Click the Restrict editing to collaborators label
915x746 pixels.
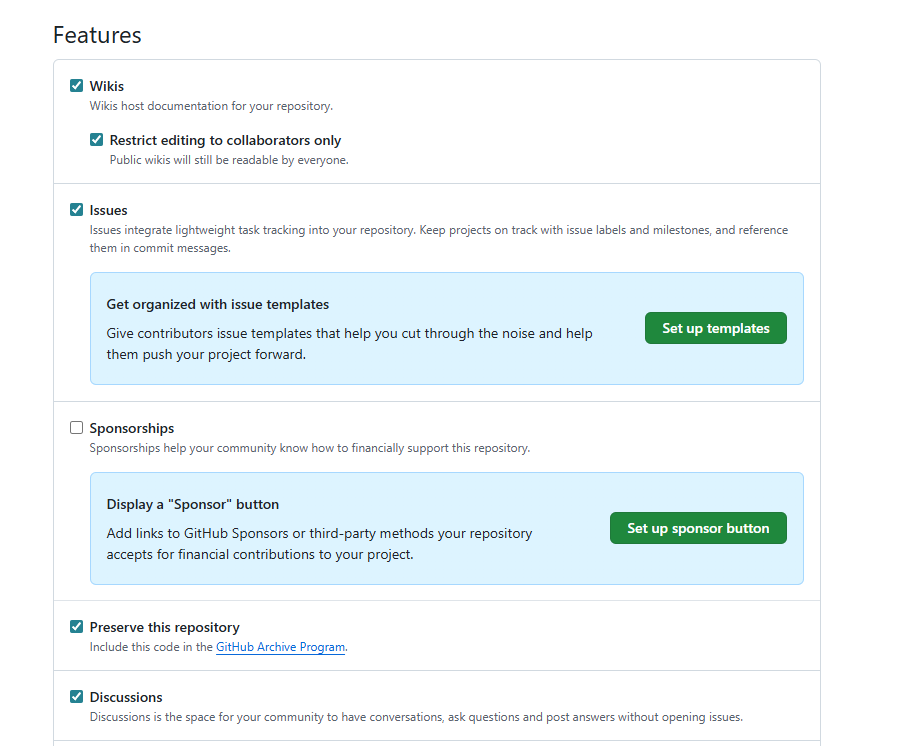(225, 141)
